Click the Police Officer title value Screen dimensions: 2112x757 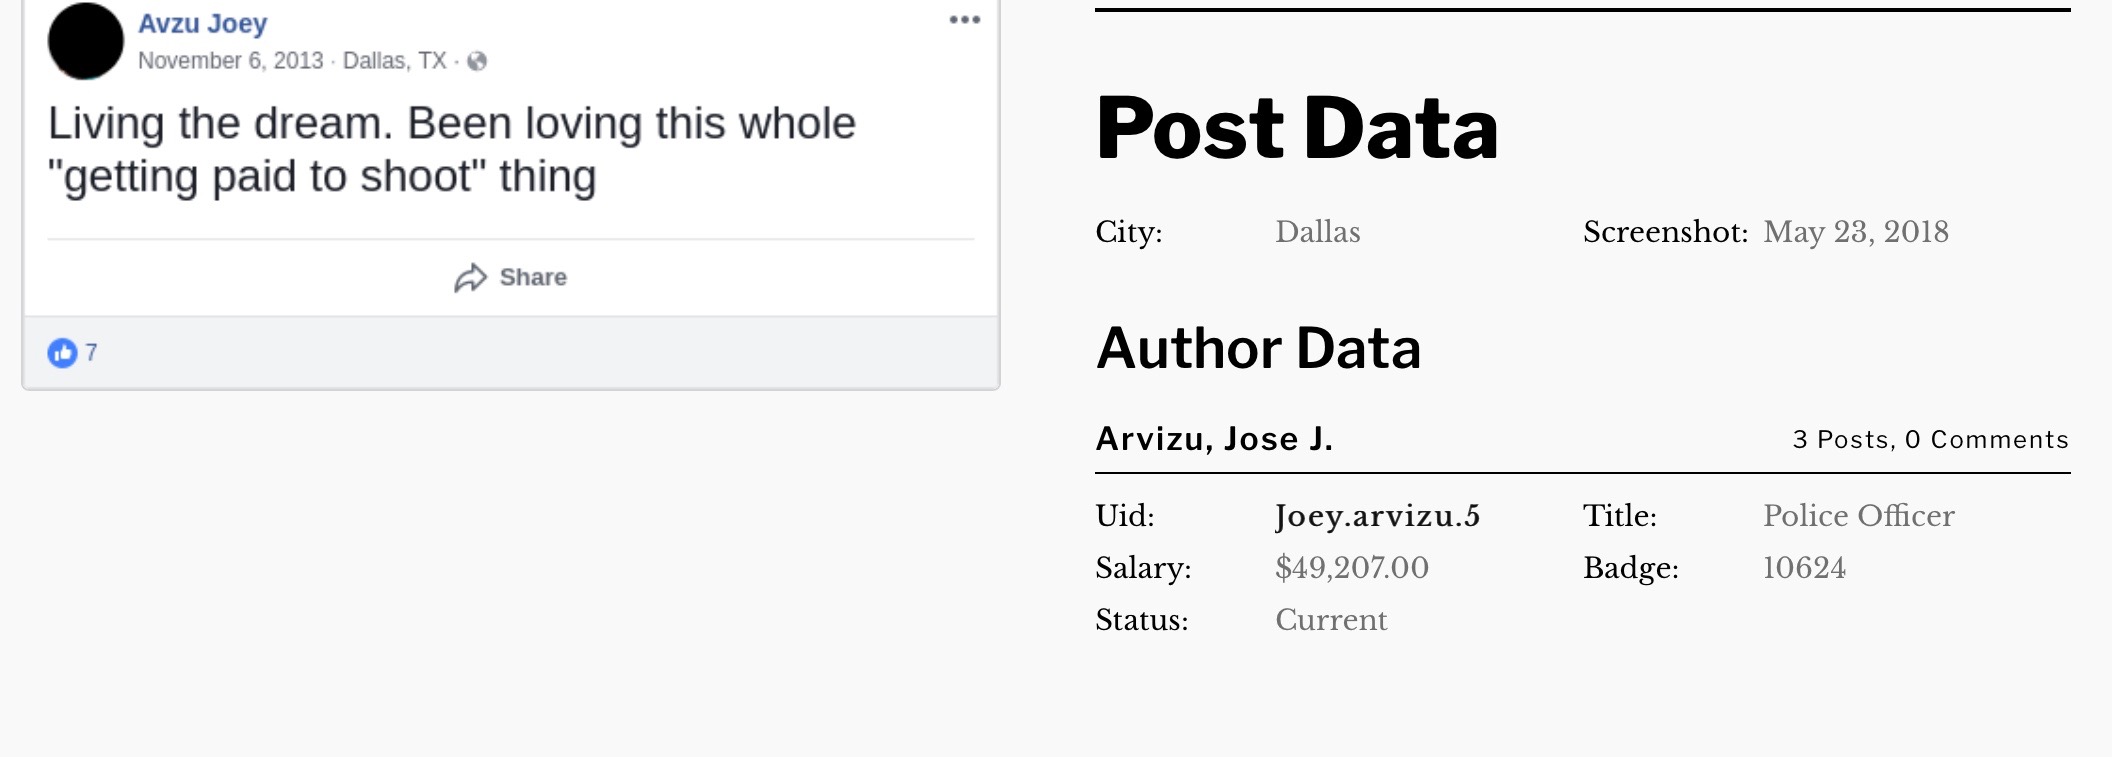pyautogui.click(x=1858, y=516)
